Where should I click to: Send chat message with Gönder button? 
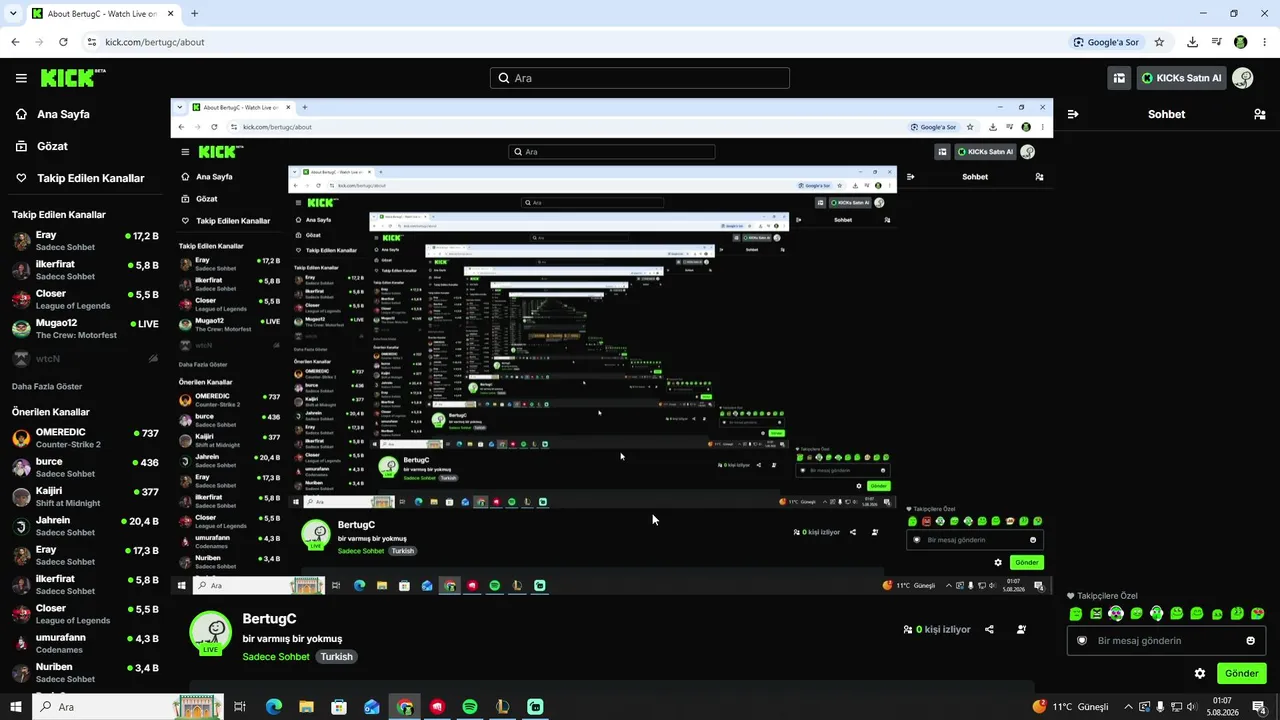click(1242, 674)
